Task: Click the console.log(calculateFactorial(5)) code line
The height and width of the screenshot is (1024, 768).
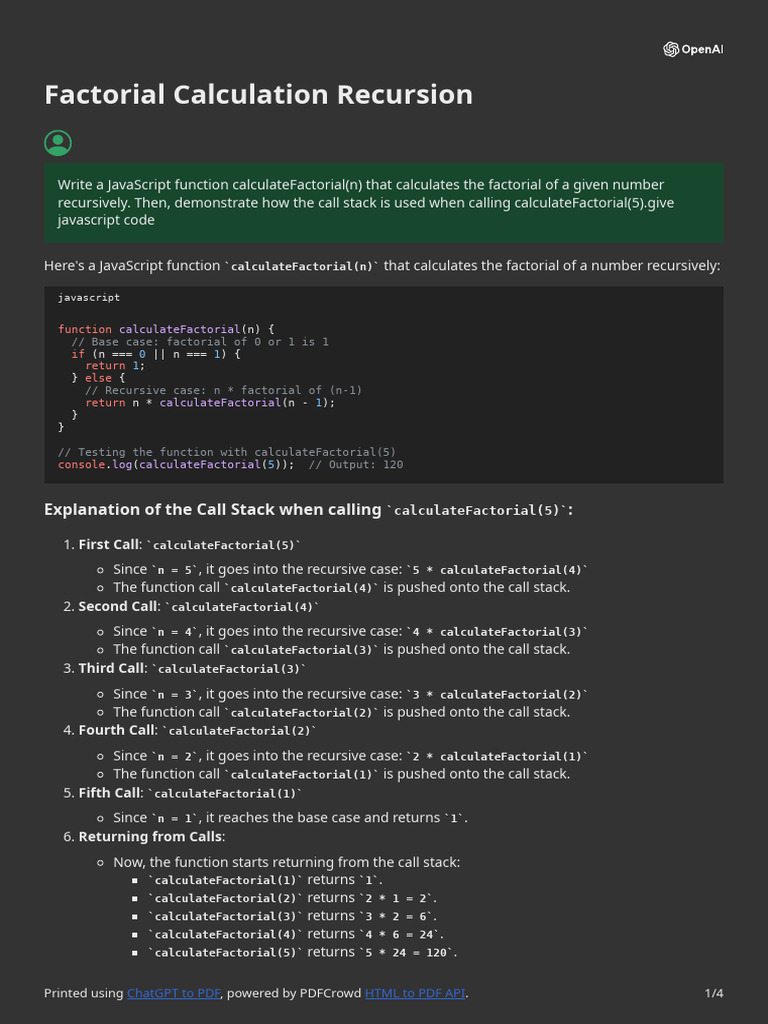Action: [x=176, y=464]
